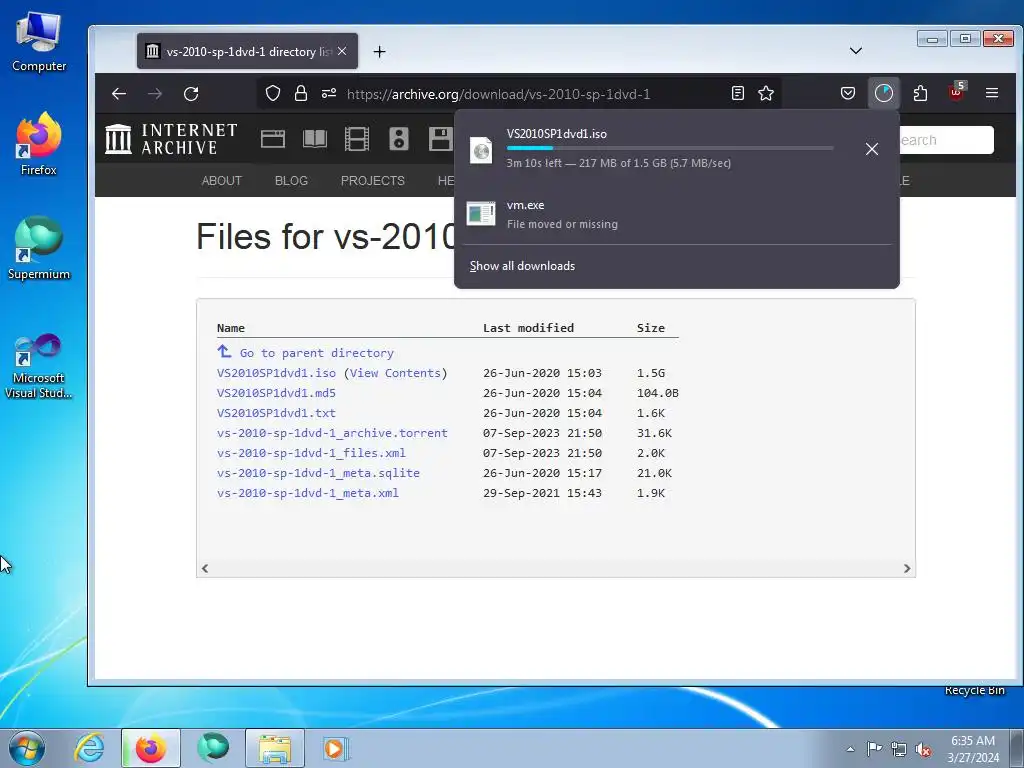The width and height of the screenshot is (1024, 768).
Task: Click the listing's right scroll arrow
Action: pos(907,568)
